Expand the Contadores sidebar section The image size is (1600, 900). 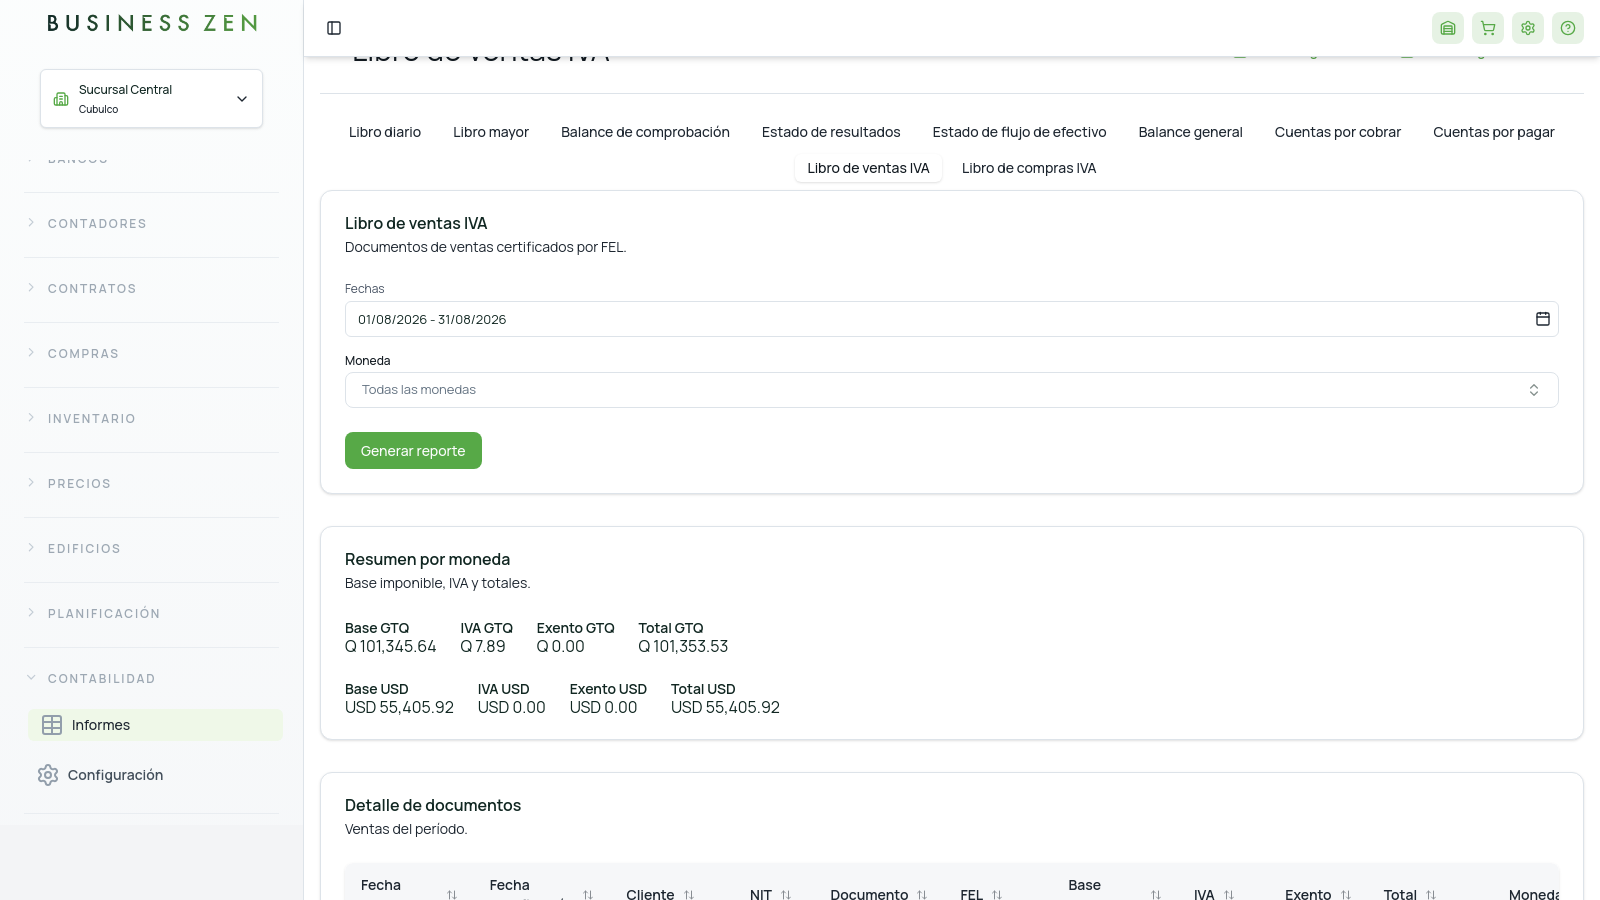151,224
